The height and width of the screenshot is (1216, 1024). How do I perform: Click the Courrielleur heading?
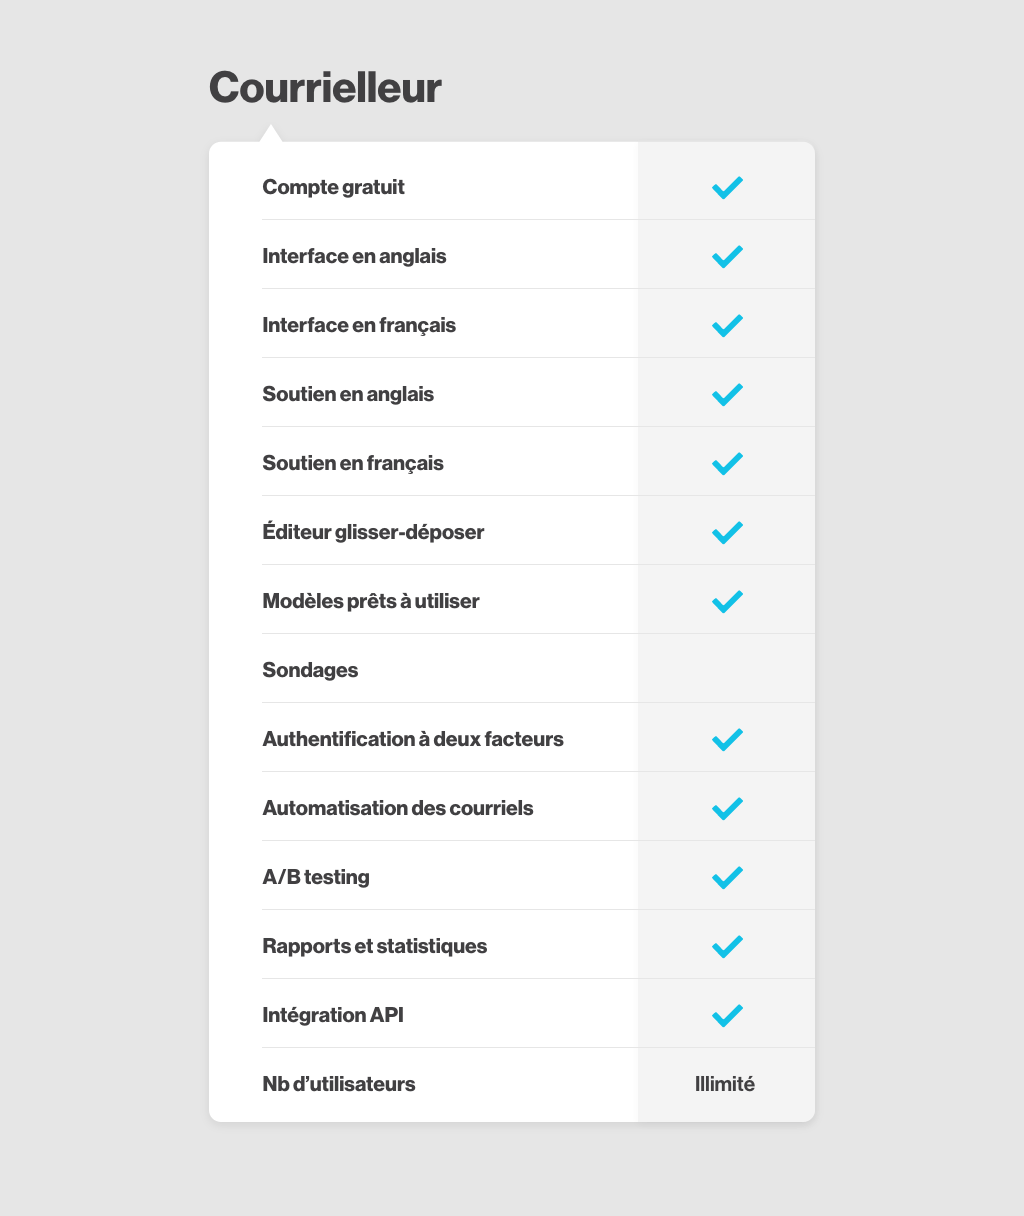tap(325, 88)
